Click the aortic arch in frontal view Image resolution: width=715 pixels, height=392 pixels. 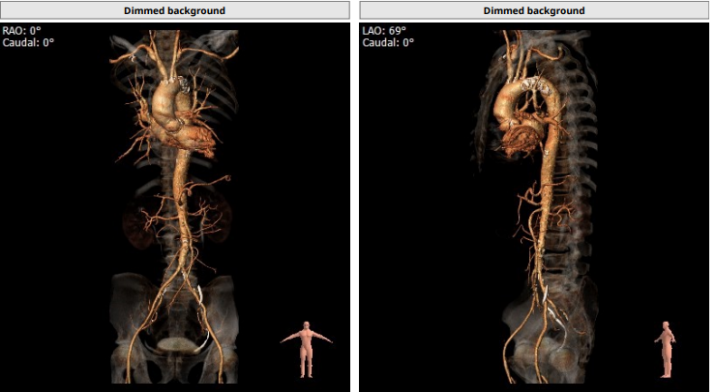pyautogui.click(x=168, y=98)
